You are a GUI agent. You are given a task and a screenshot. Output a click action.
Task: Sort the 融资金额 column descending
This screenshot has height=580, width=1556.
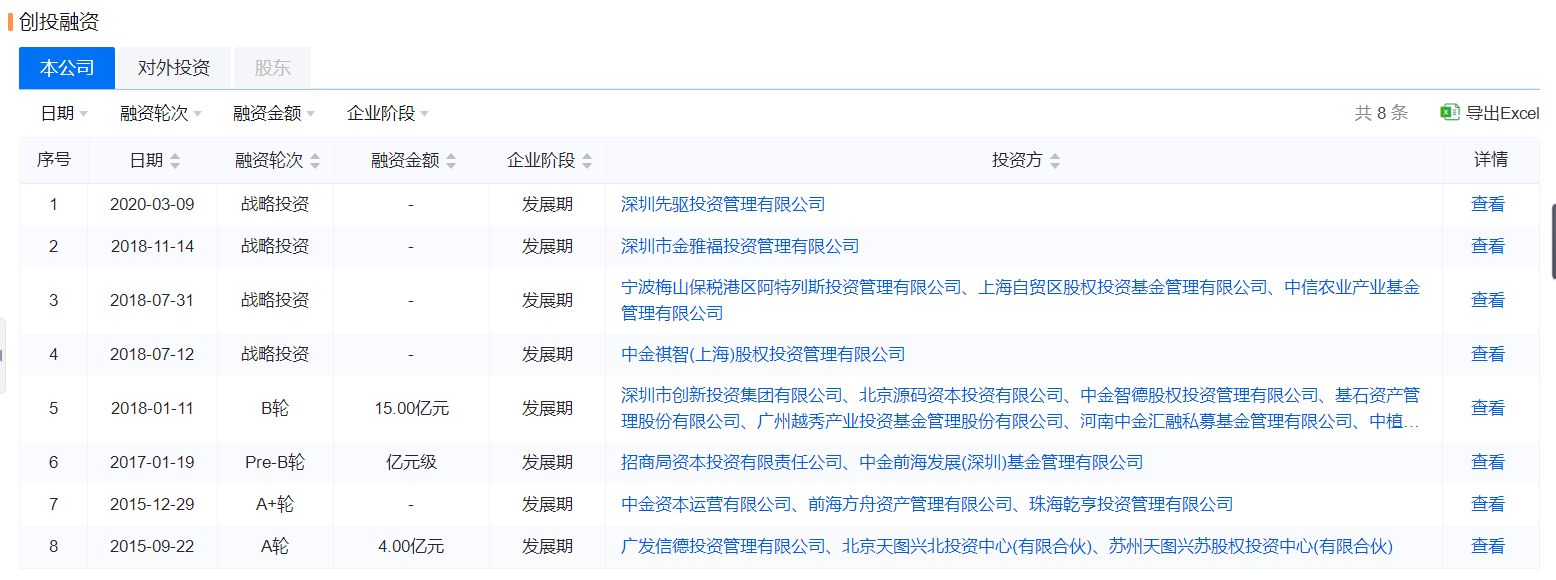point(452,165)
